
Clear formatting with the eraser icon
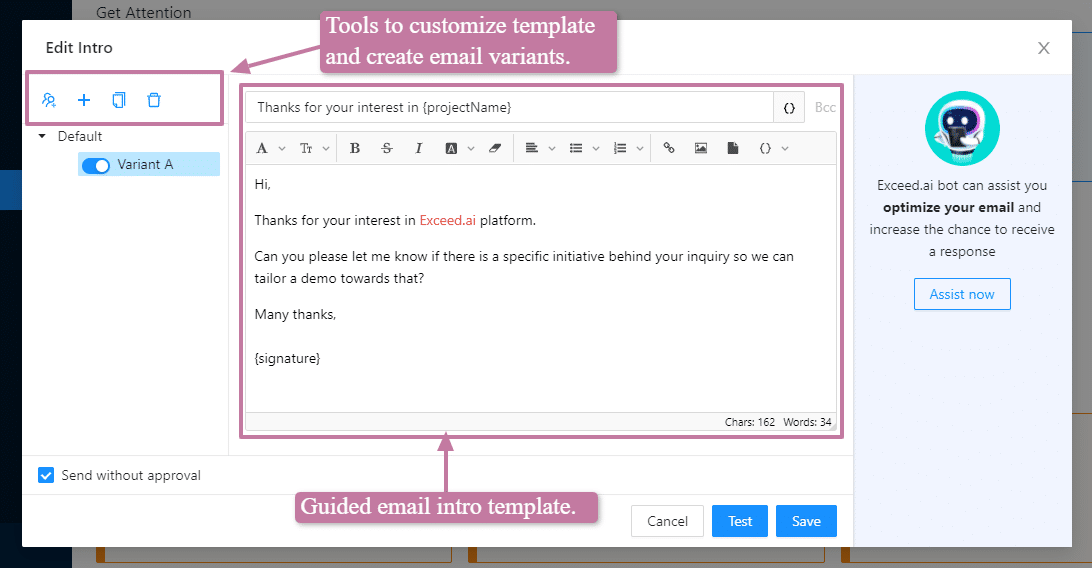click(494, 148)
